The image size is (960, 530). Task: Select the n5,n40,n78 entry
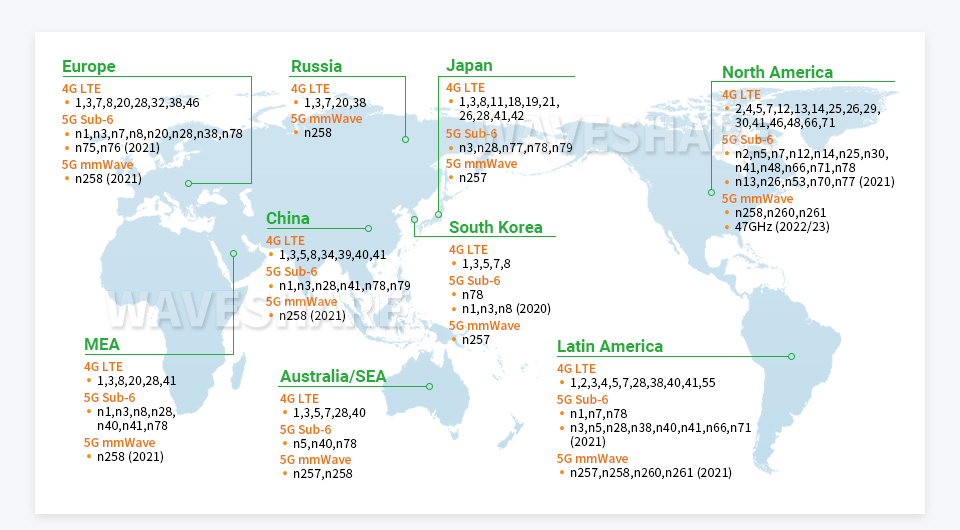(x=324, y=444)
